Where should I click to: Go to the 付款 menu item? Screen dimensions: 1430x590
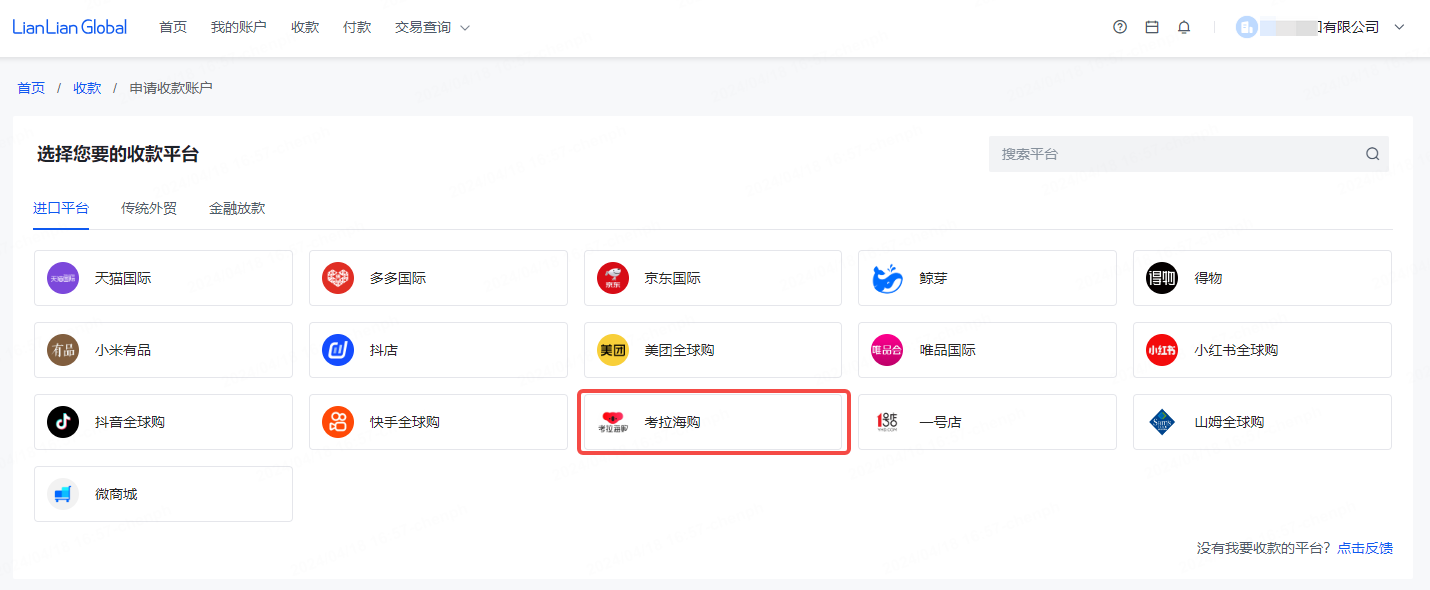pyautogui.click(x=357, y=27)
